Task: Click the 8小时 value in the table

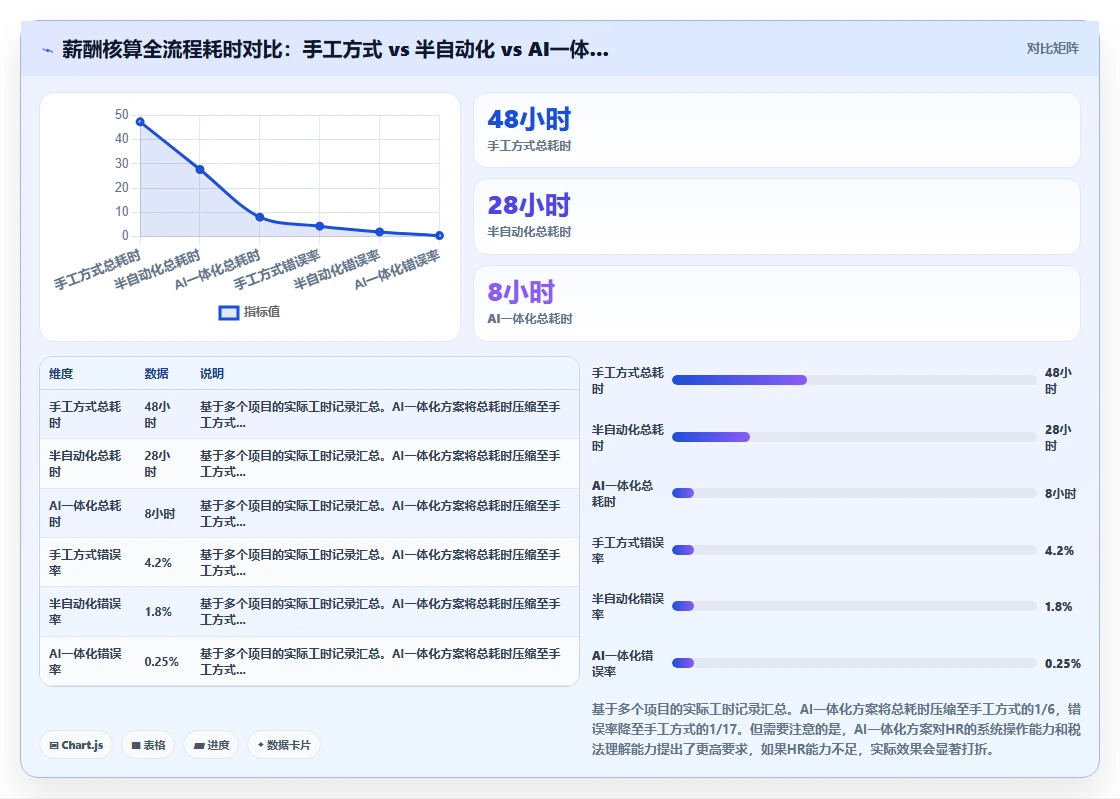Action: (x=160, y=513)
